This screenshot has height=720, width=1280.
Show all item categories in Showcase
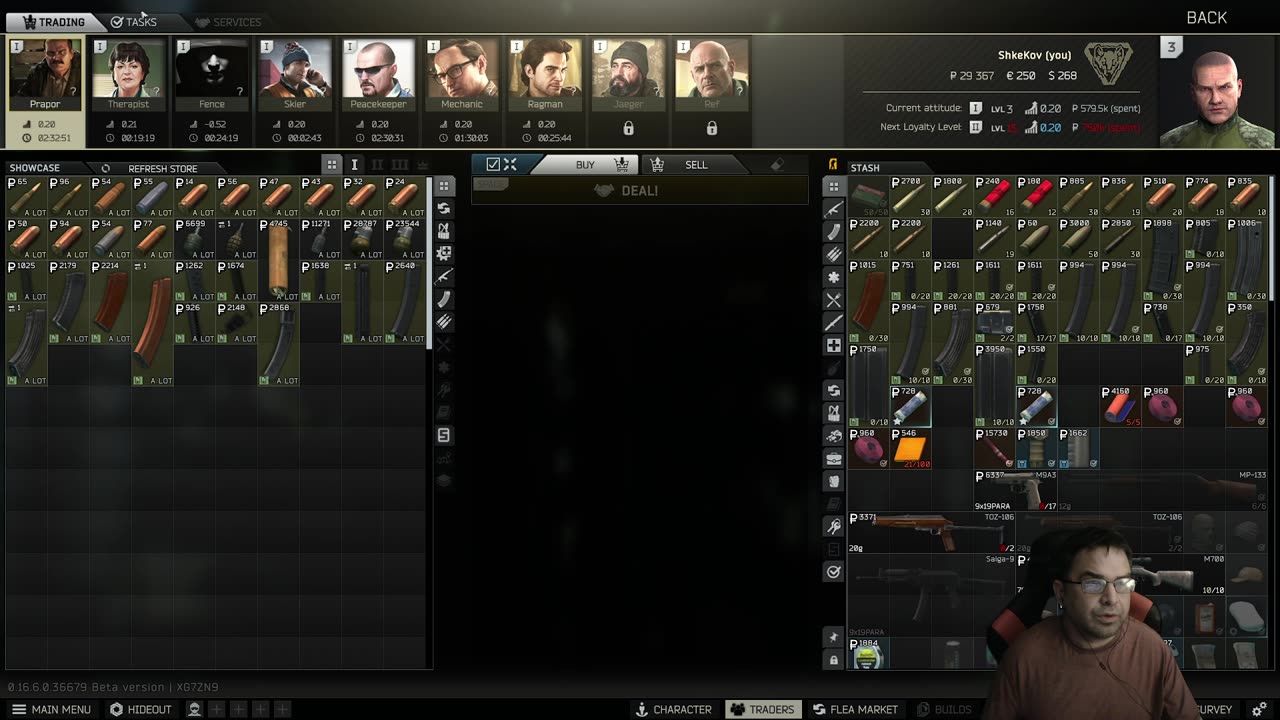(x=444, y=186)
